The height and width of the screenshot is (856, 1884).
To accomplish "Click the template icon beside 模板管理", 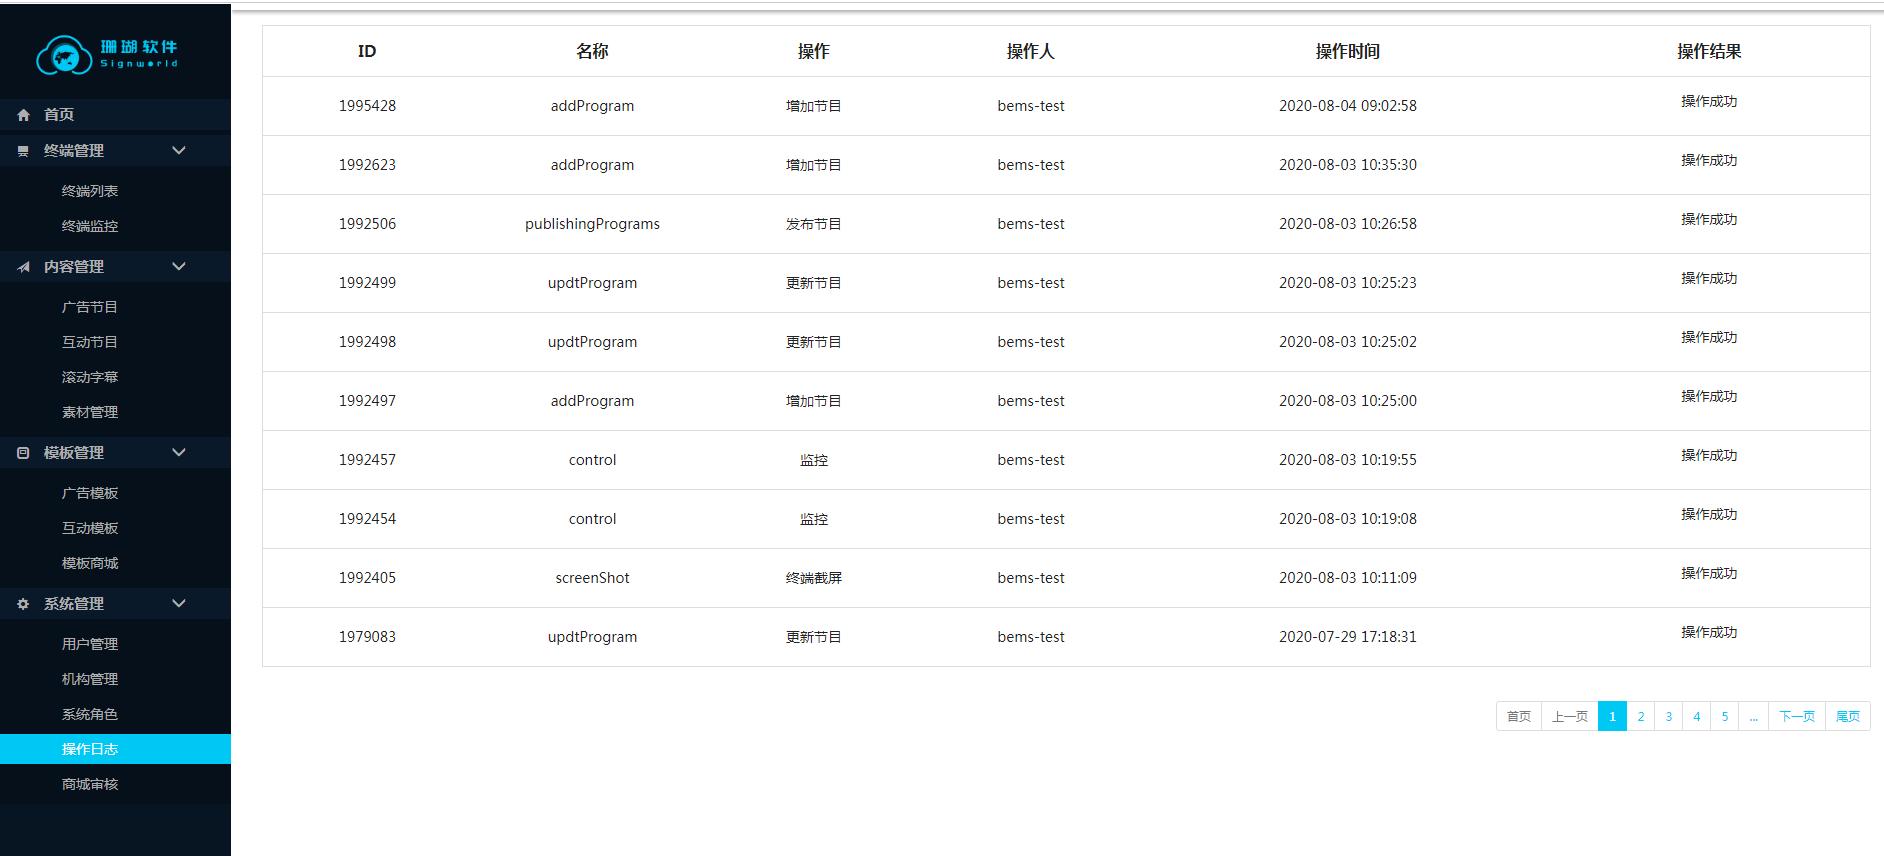I will (x=23, y=453).
